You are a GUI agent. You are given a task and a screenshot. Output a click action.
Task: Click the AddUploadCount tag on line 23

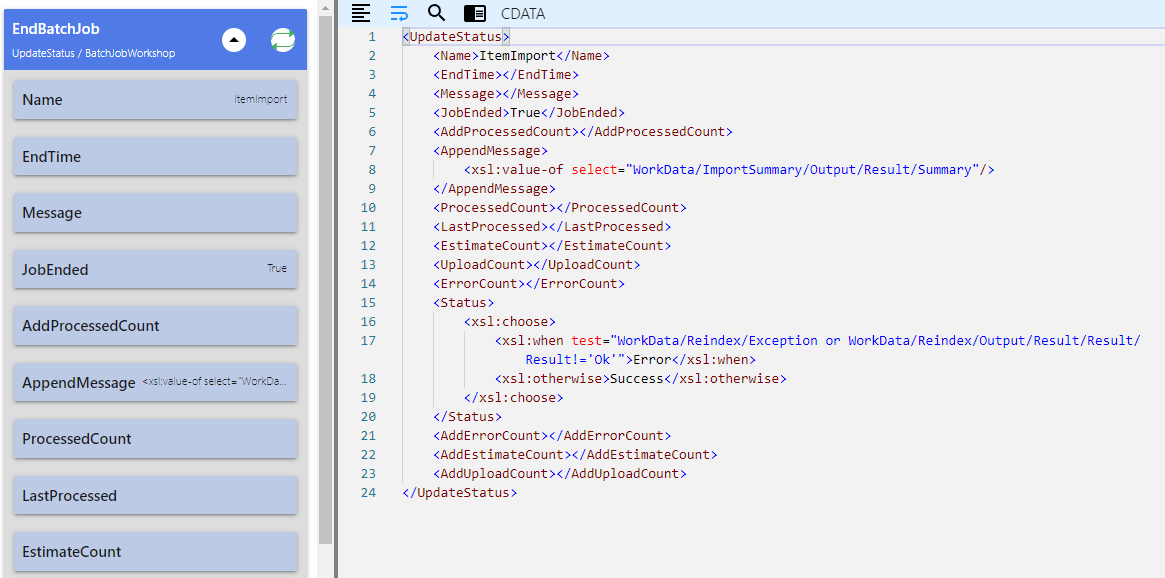click(x=559, y=474)
